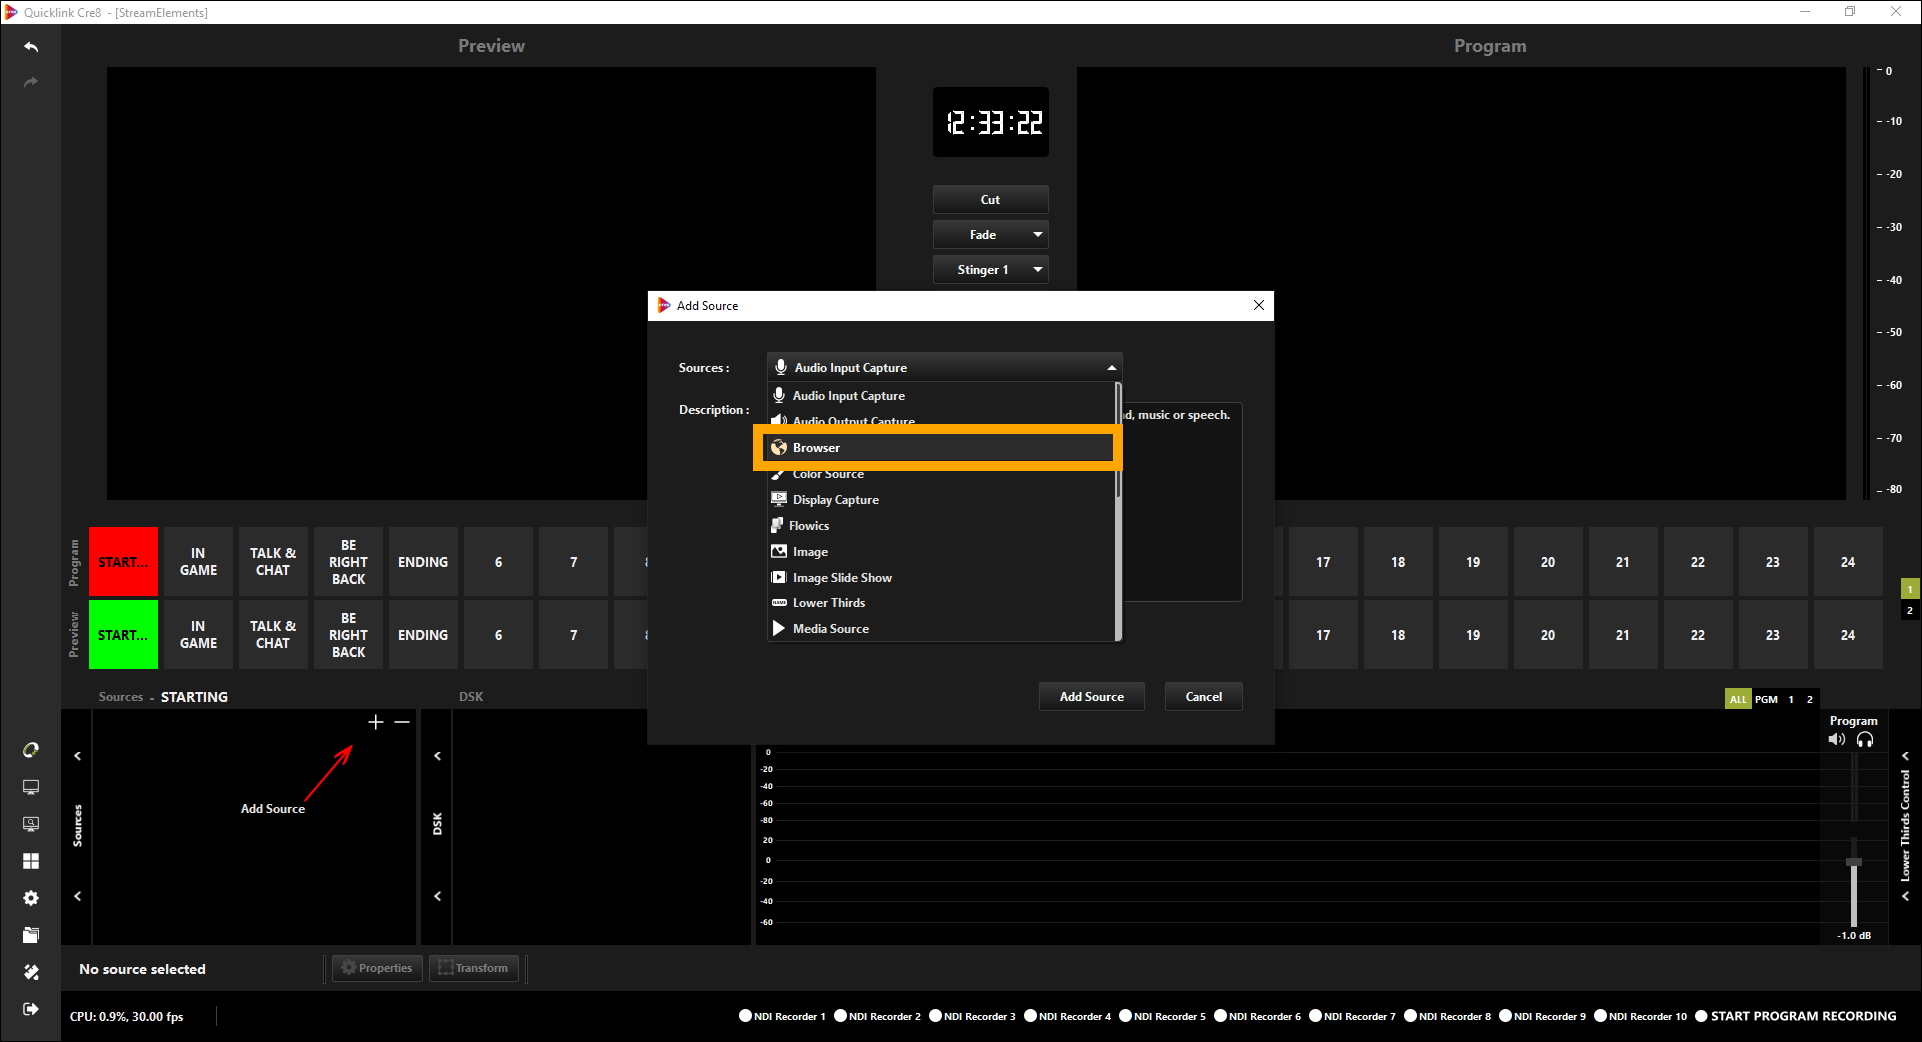Screen dimensions: 1922x1042
Task: Click the undo arrow icon
Action: point(31,47)
